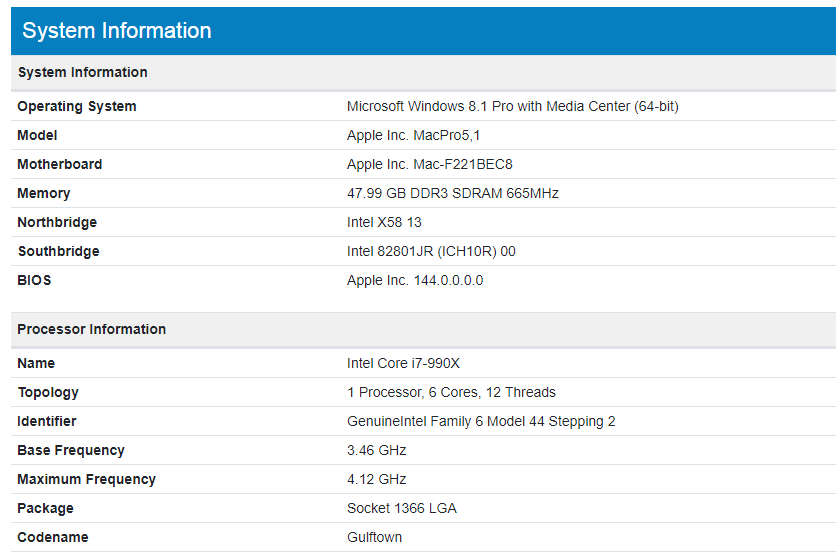Click the Socket 1366 LGA package value
This screenshot has height=556, width=836.
coord(401,508)
